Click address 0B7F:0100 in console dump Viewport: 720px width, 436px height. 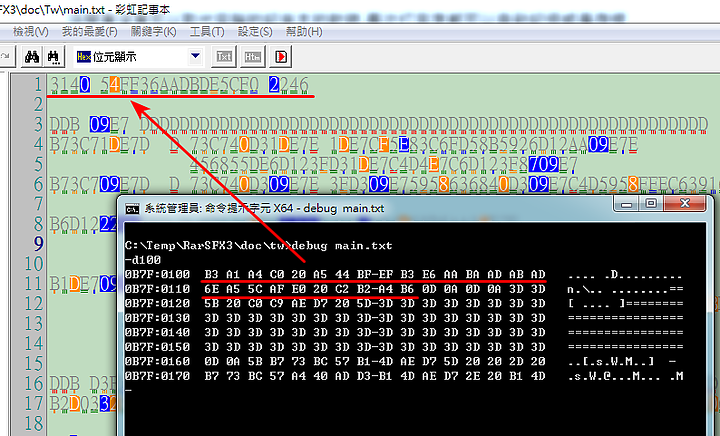coord(158,274)
